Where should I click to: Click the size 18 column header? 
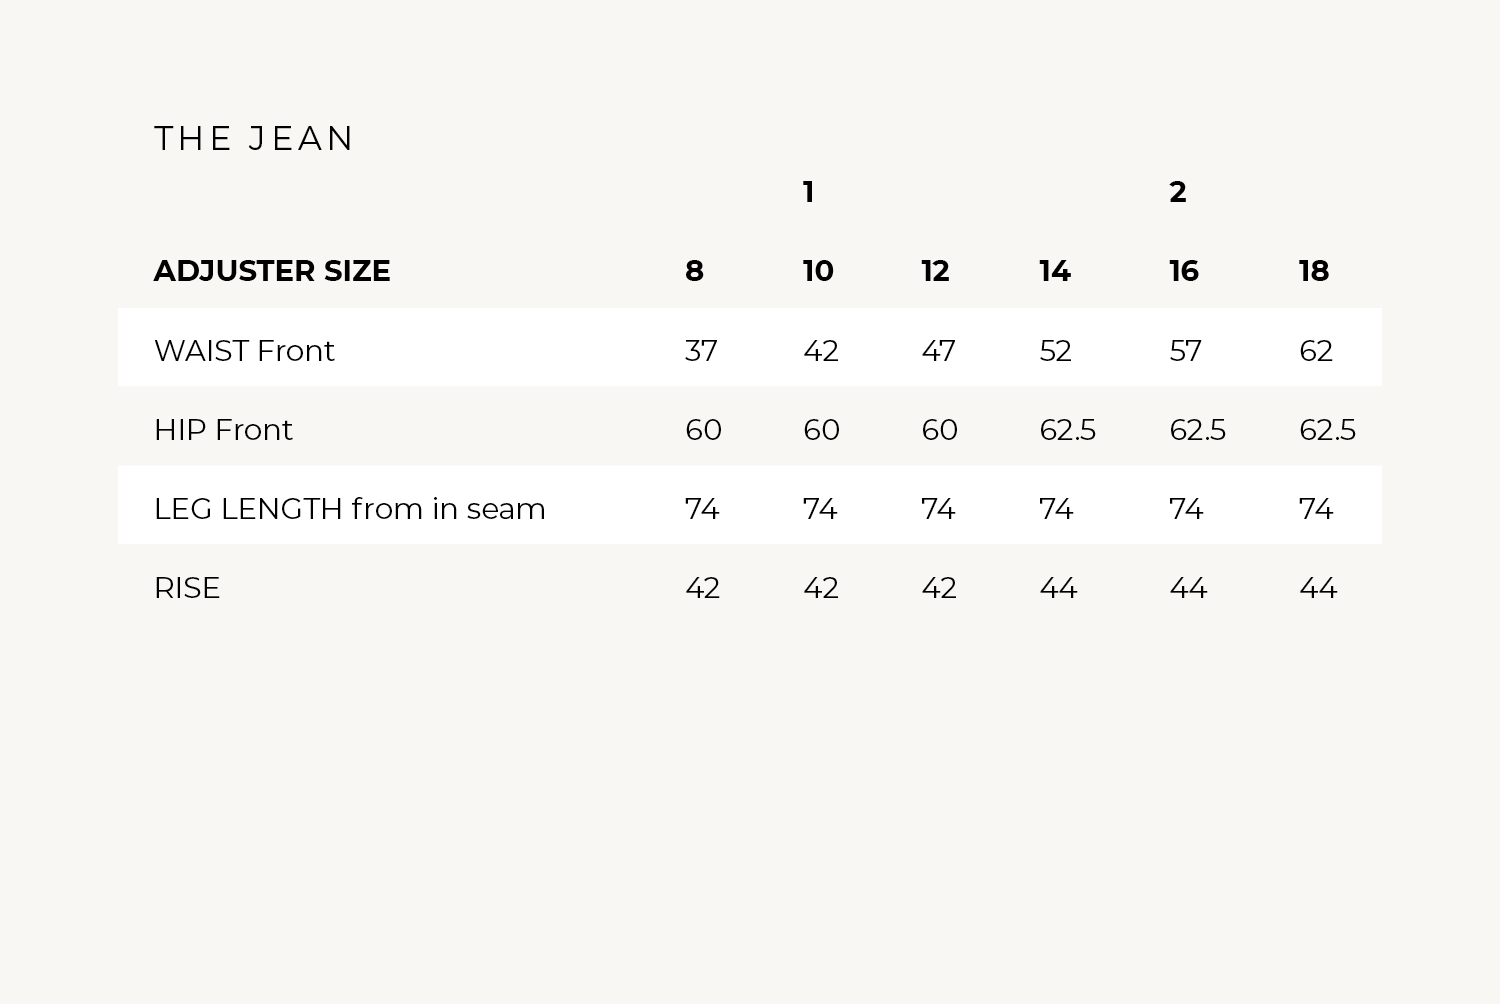[x=1314, y=271]
